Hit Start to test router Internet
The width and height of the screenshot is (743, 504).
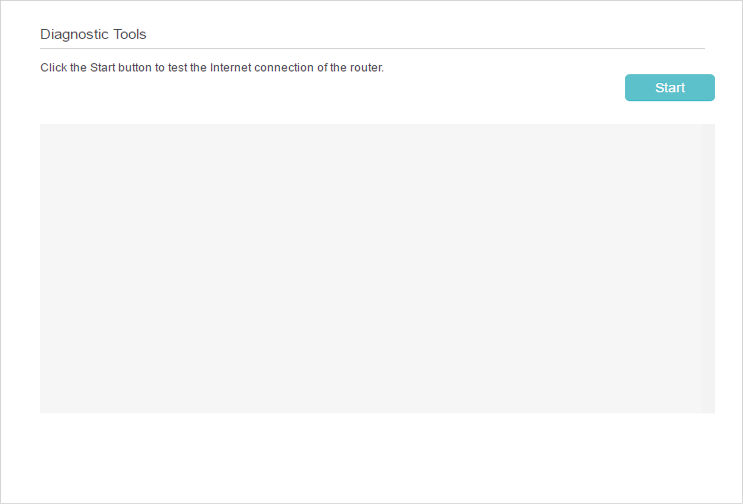(x=669, y=88)
